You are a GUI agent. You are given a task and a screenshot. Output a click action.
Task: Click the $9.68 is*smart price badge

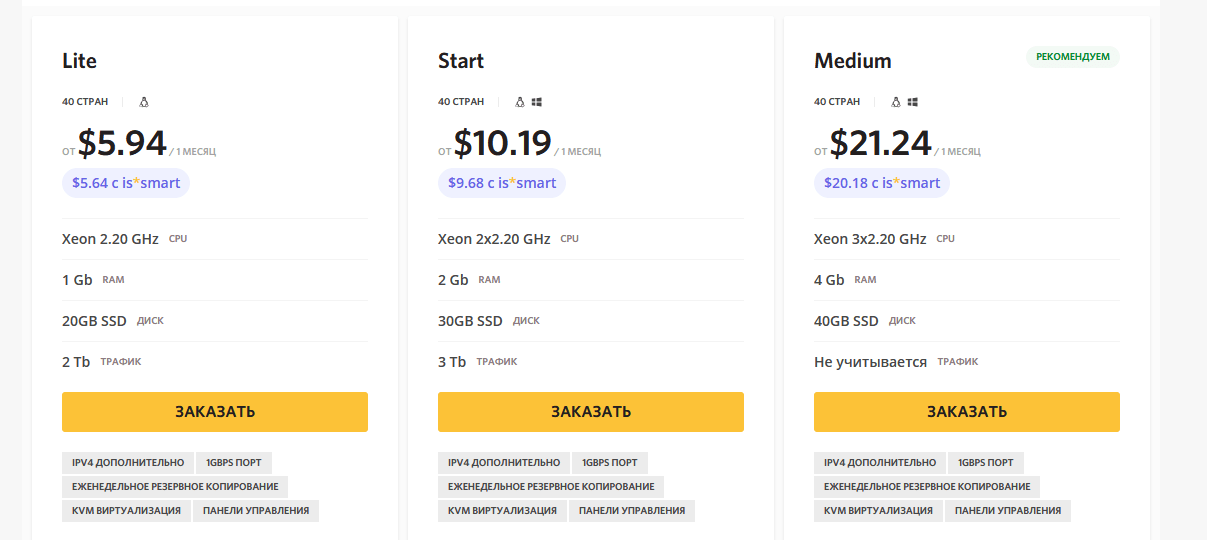coord(501,183)
